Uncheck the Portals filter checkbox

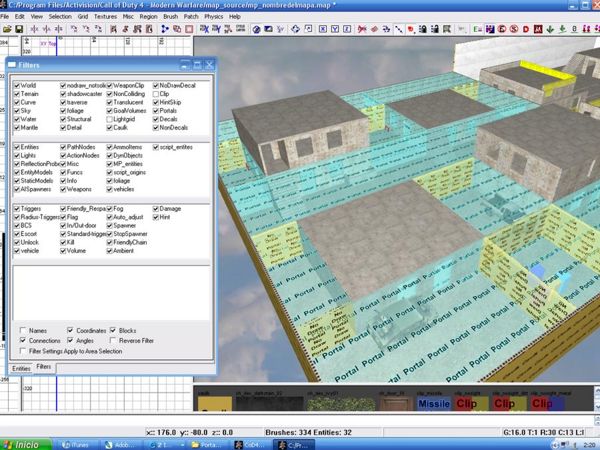pos(155,111)
